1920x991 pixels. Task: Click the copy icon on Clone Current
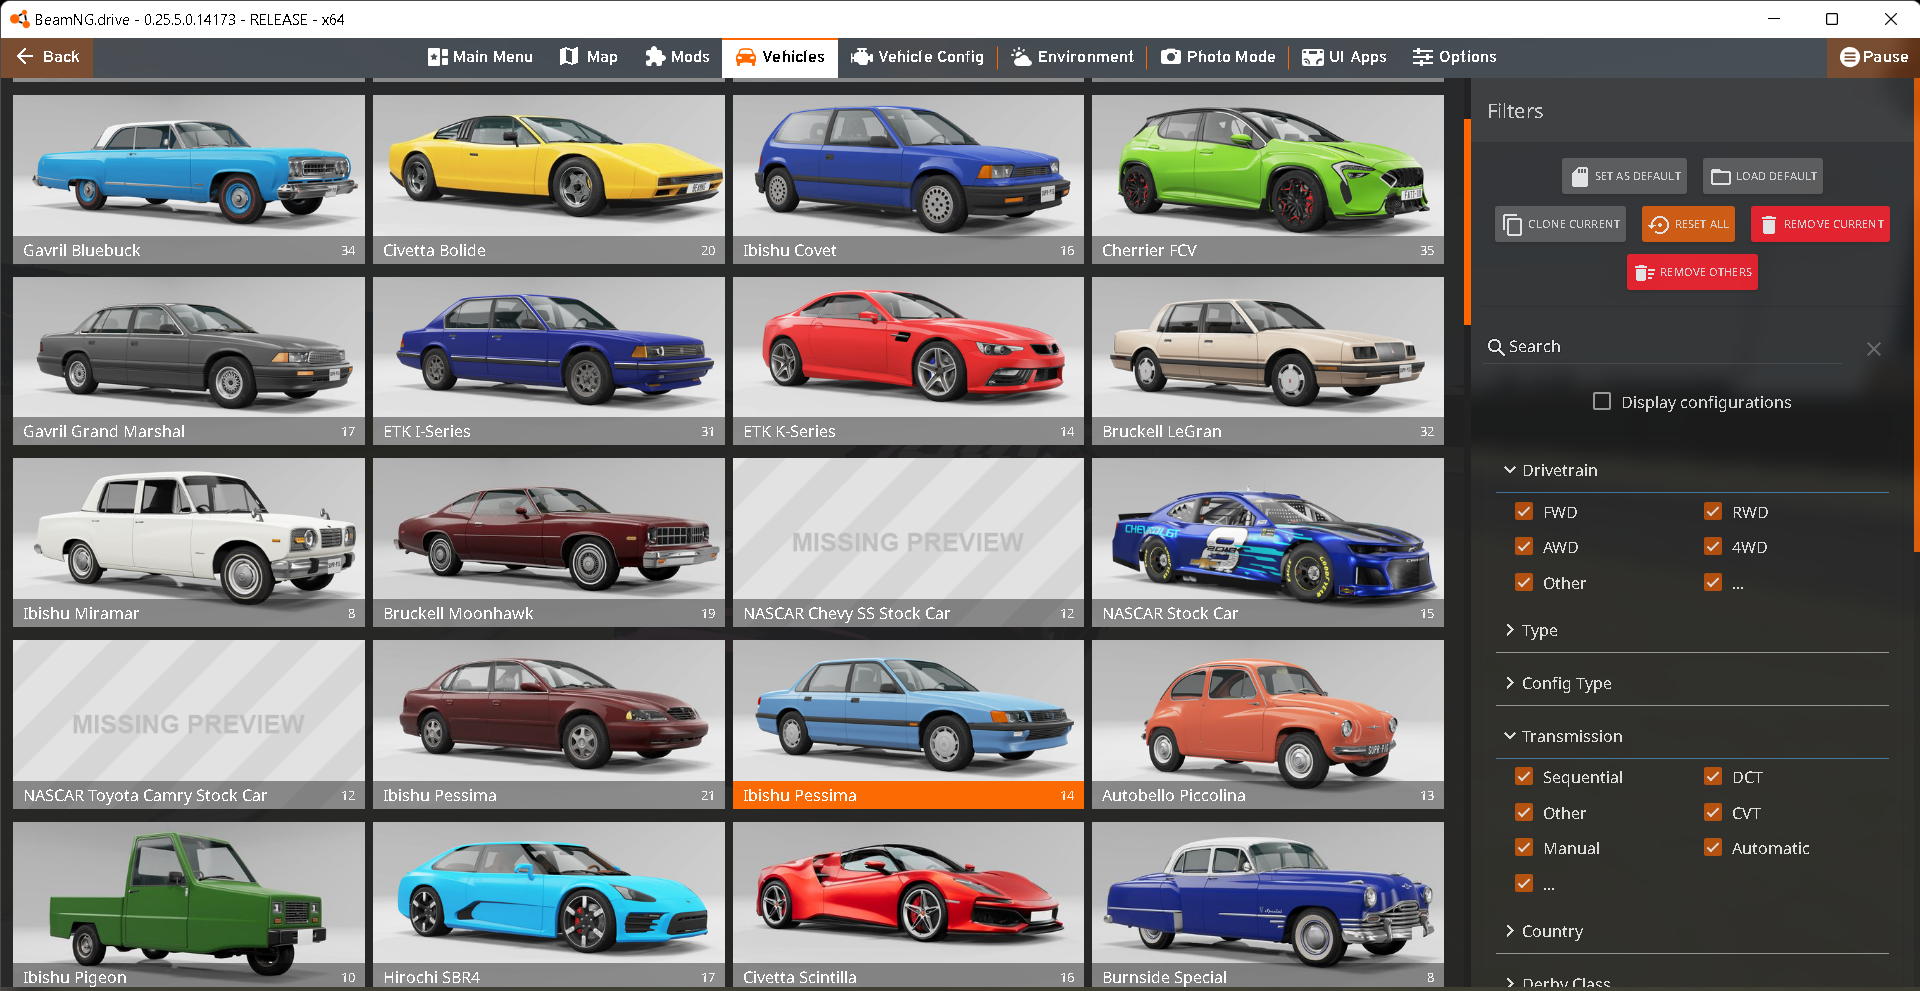[1513, 225]
